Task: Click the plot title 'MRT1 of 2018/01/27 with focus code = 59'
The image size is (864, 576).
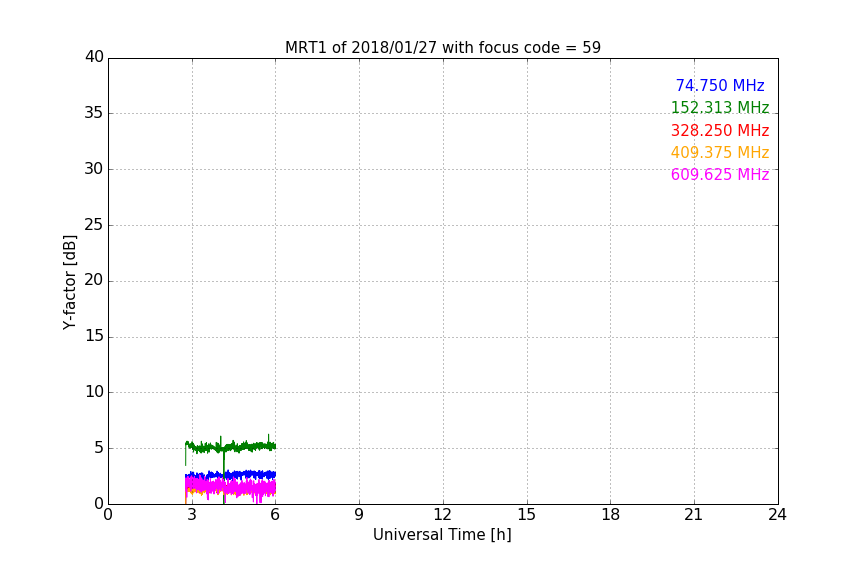Action: 442,48
